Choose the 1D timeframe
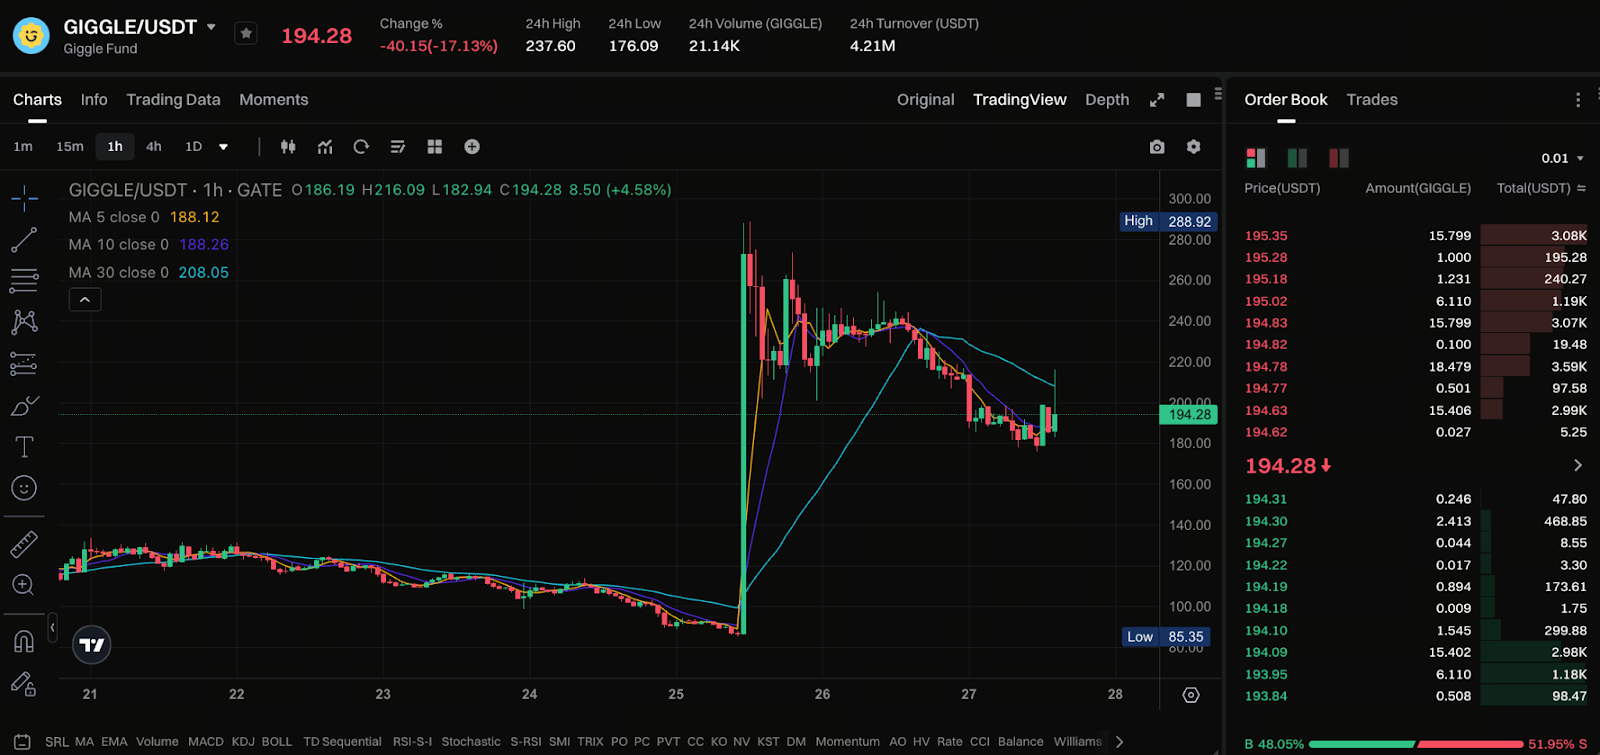 pyautogui.click(x=194, y=147)
